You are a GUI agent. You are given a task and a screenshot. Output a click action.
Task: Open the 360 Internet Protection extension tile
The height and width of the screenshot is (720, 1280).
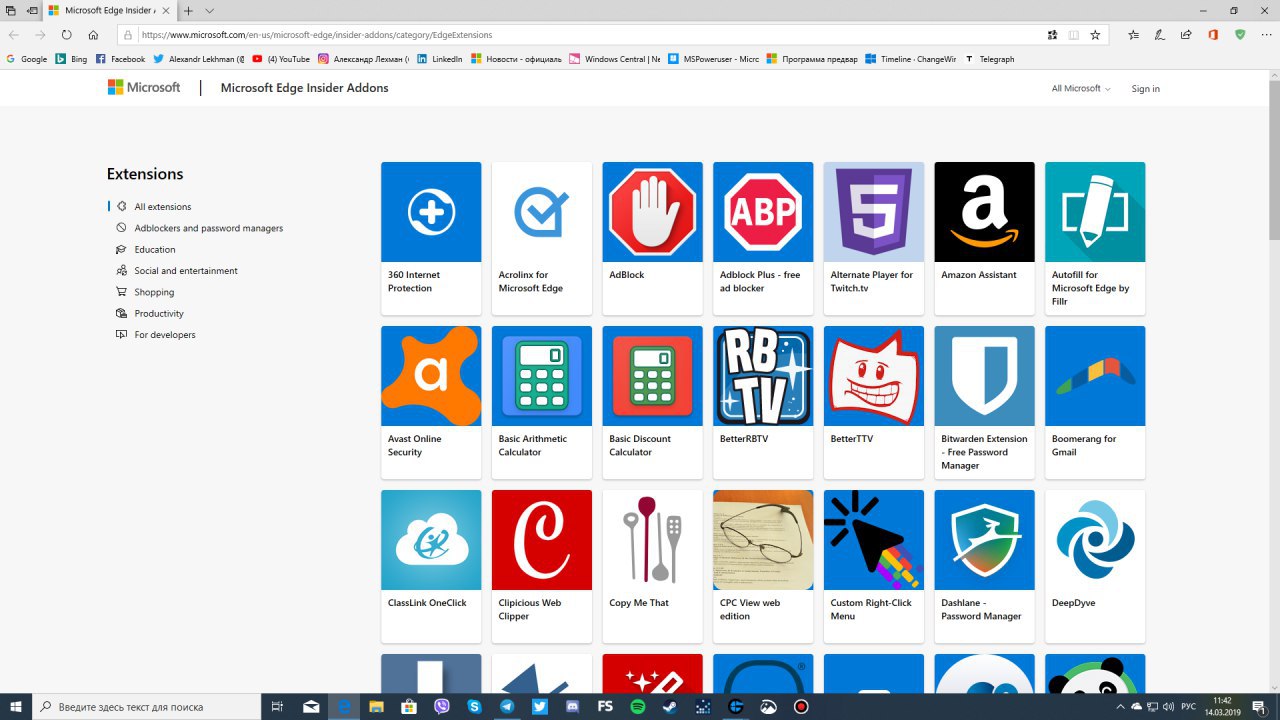pos(431,238)
